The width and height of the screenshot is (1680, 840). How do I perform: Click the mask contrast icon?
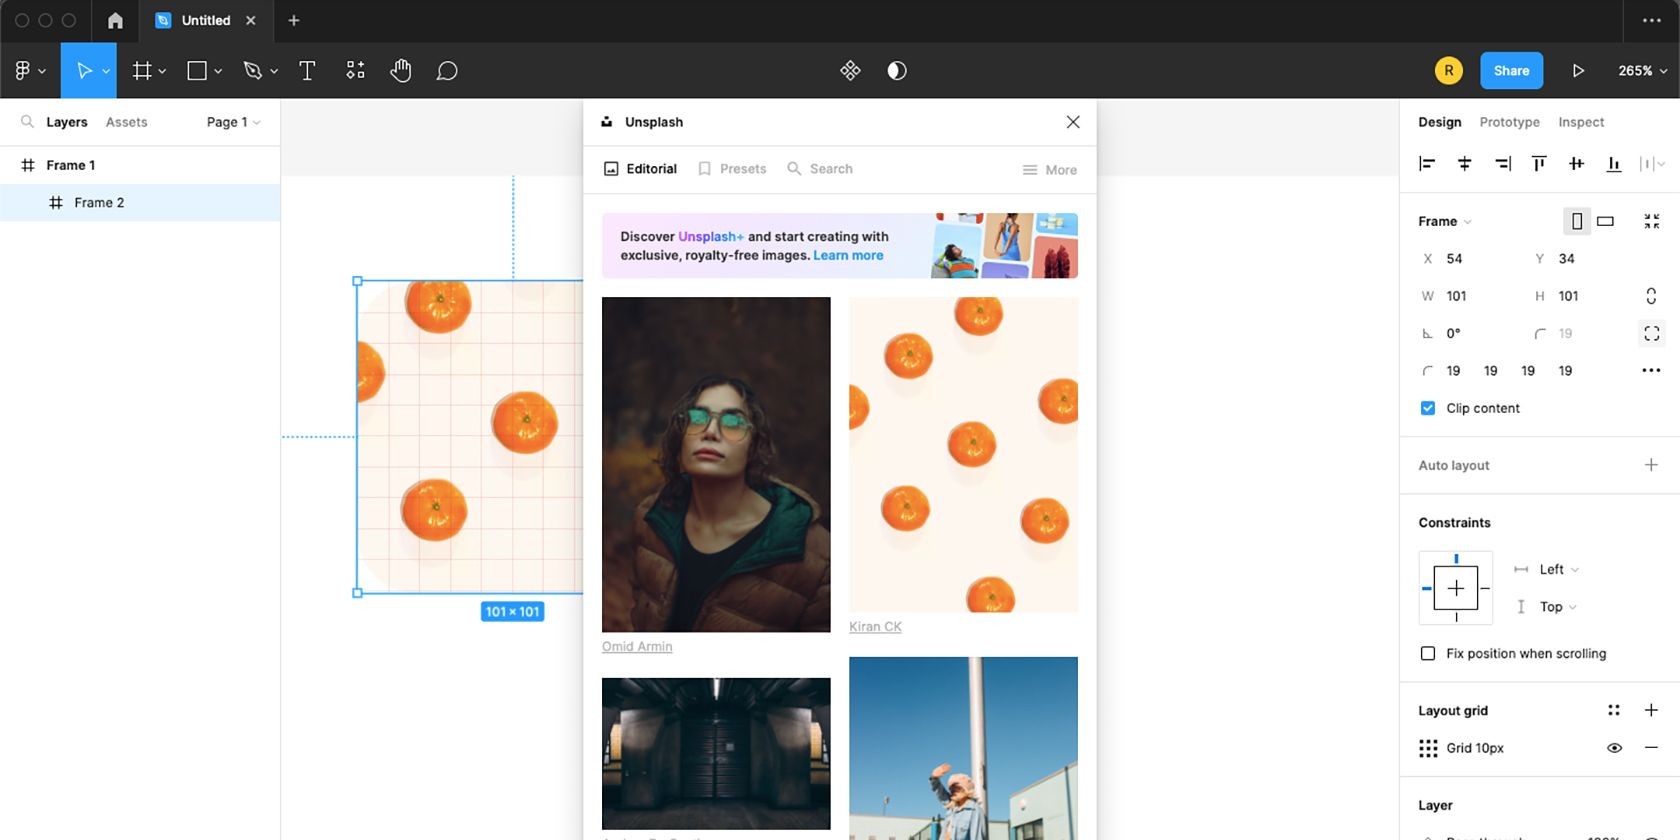897,70
